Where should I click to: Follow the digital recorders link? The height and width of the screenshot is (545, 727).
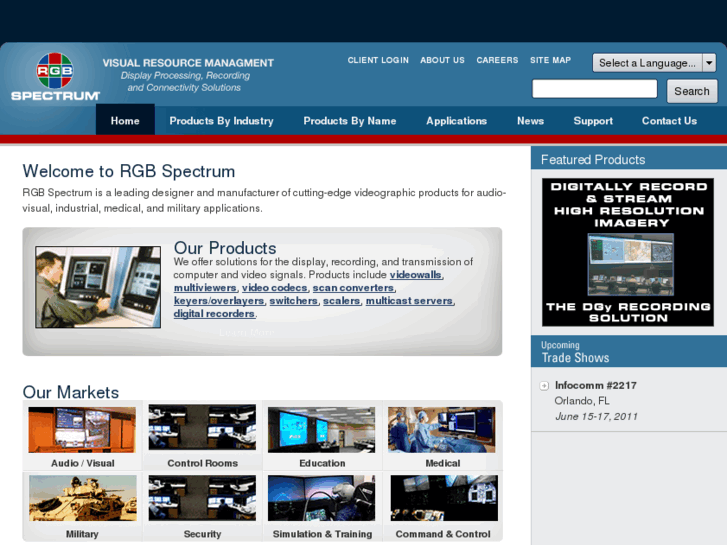(x=214, y=314)
